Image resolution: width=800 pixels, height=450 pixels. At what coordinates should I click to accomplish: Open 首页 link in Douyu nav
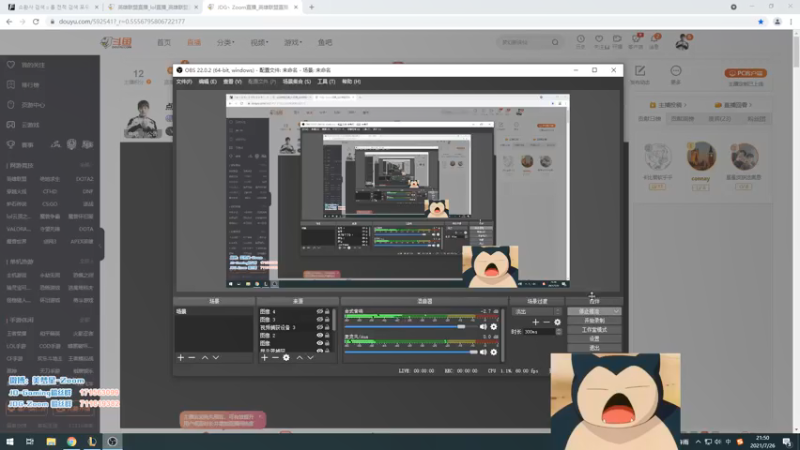coord(164,42)
